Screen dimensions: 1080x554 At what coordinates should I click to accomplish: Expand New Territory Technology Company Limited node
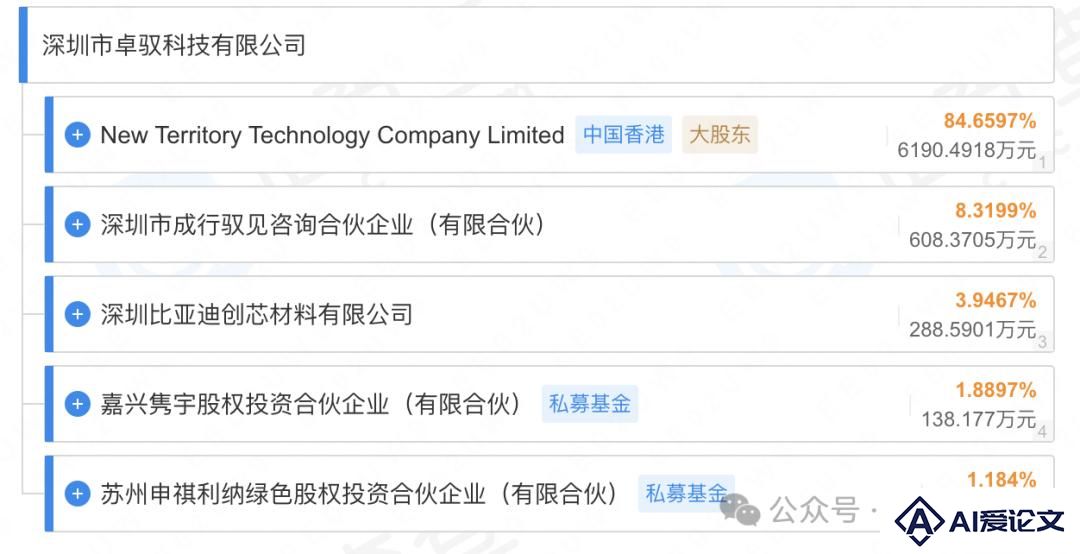pyautogui.click(x=77, y=134)
